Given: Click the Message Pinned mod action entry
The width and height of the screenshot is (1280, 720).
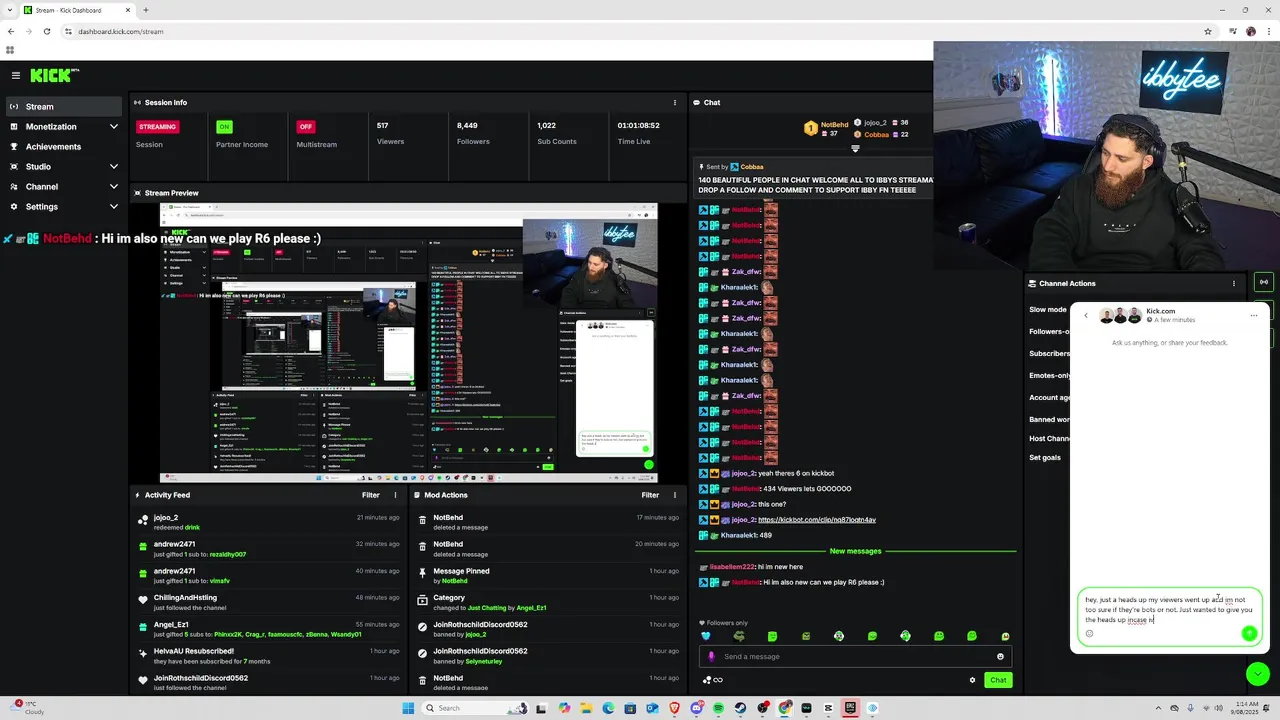Looking at the screenshot, I should (x=550, y=576).
